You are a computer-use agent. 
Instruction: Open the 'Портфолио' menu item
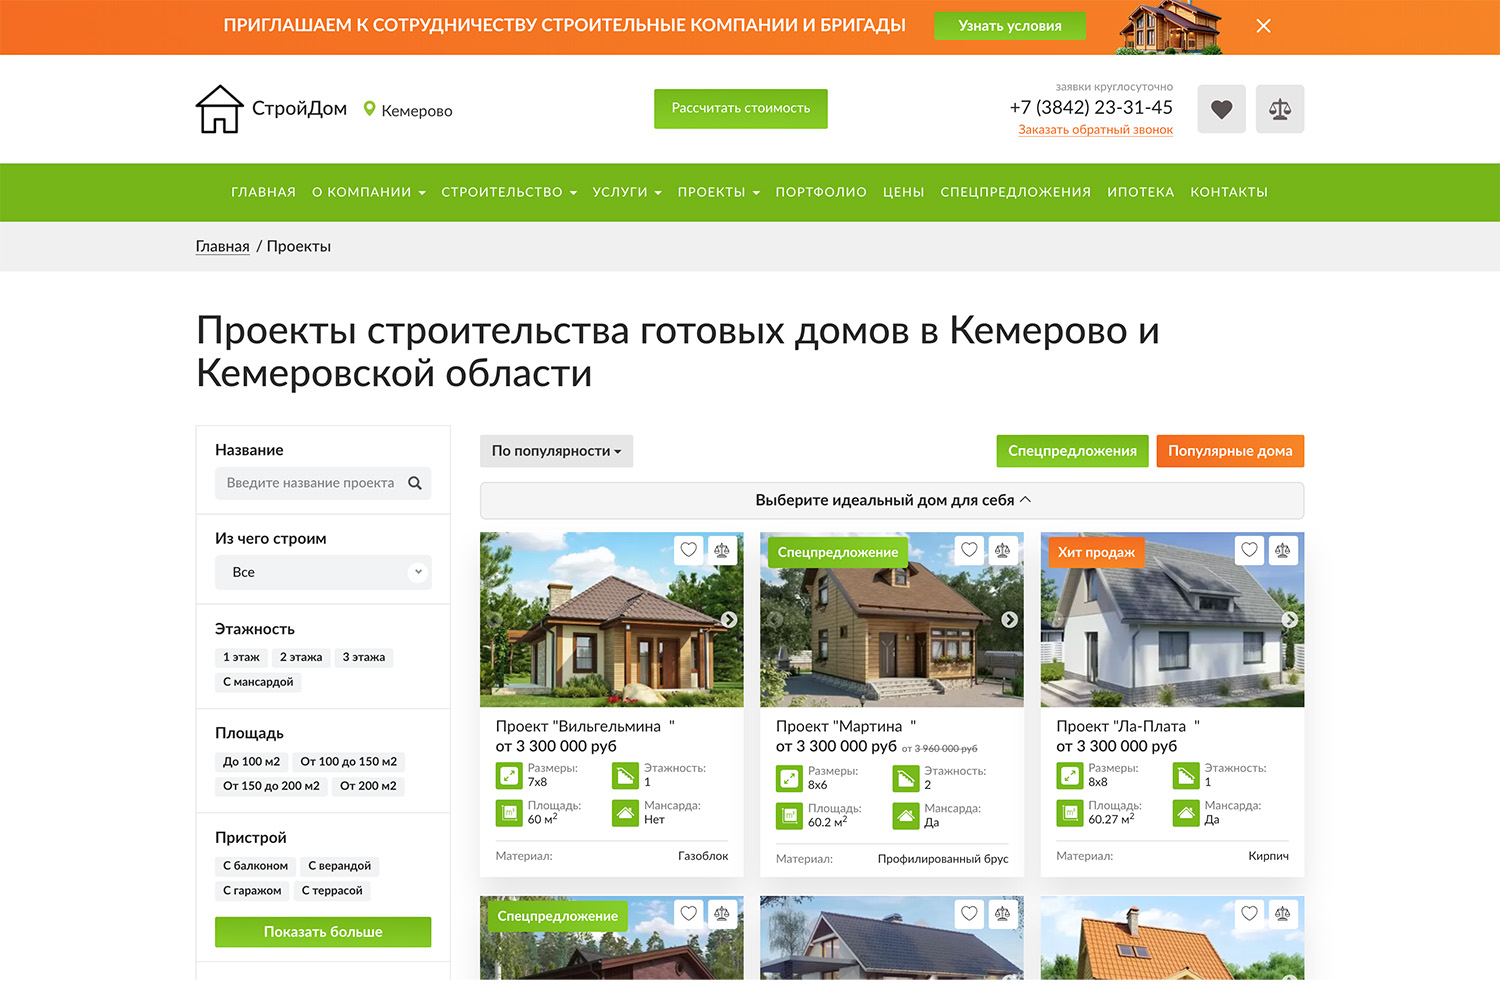point(820,192)
